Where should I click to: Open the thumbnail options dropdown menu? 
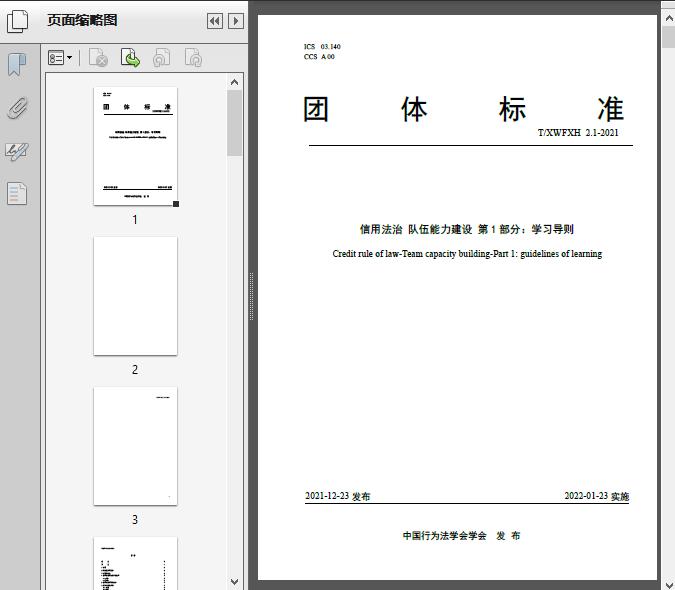point(60,58)
